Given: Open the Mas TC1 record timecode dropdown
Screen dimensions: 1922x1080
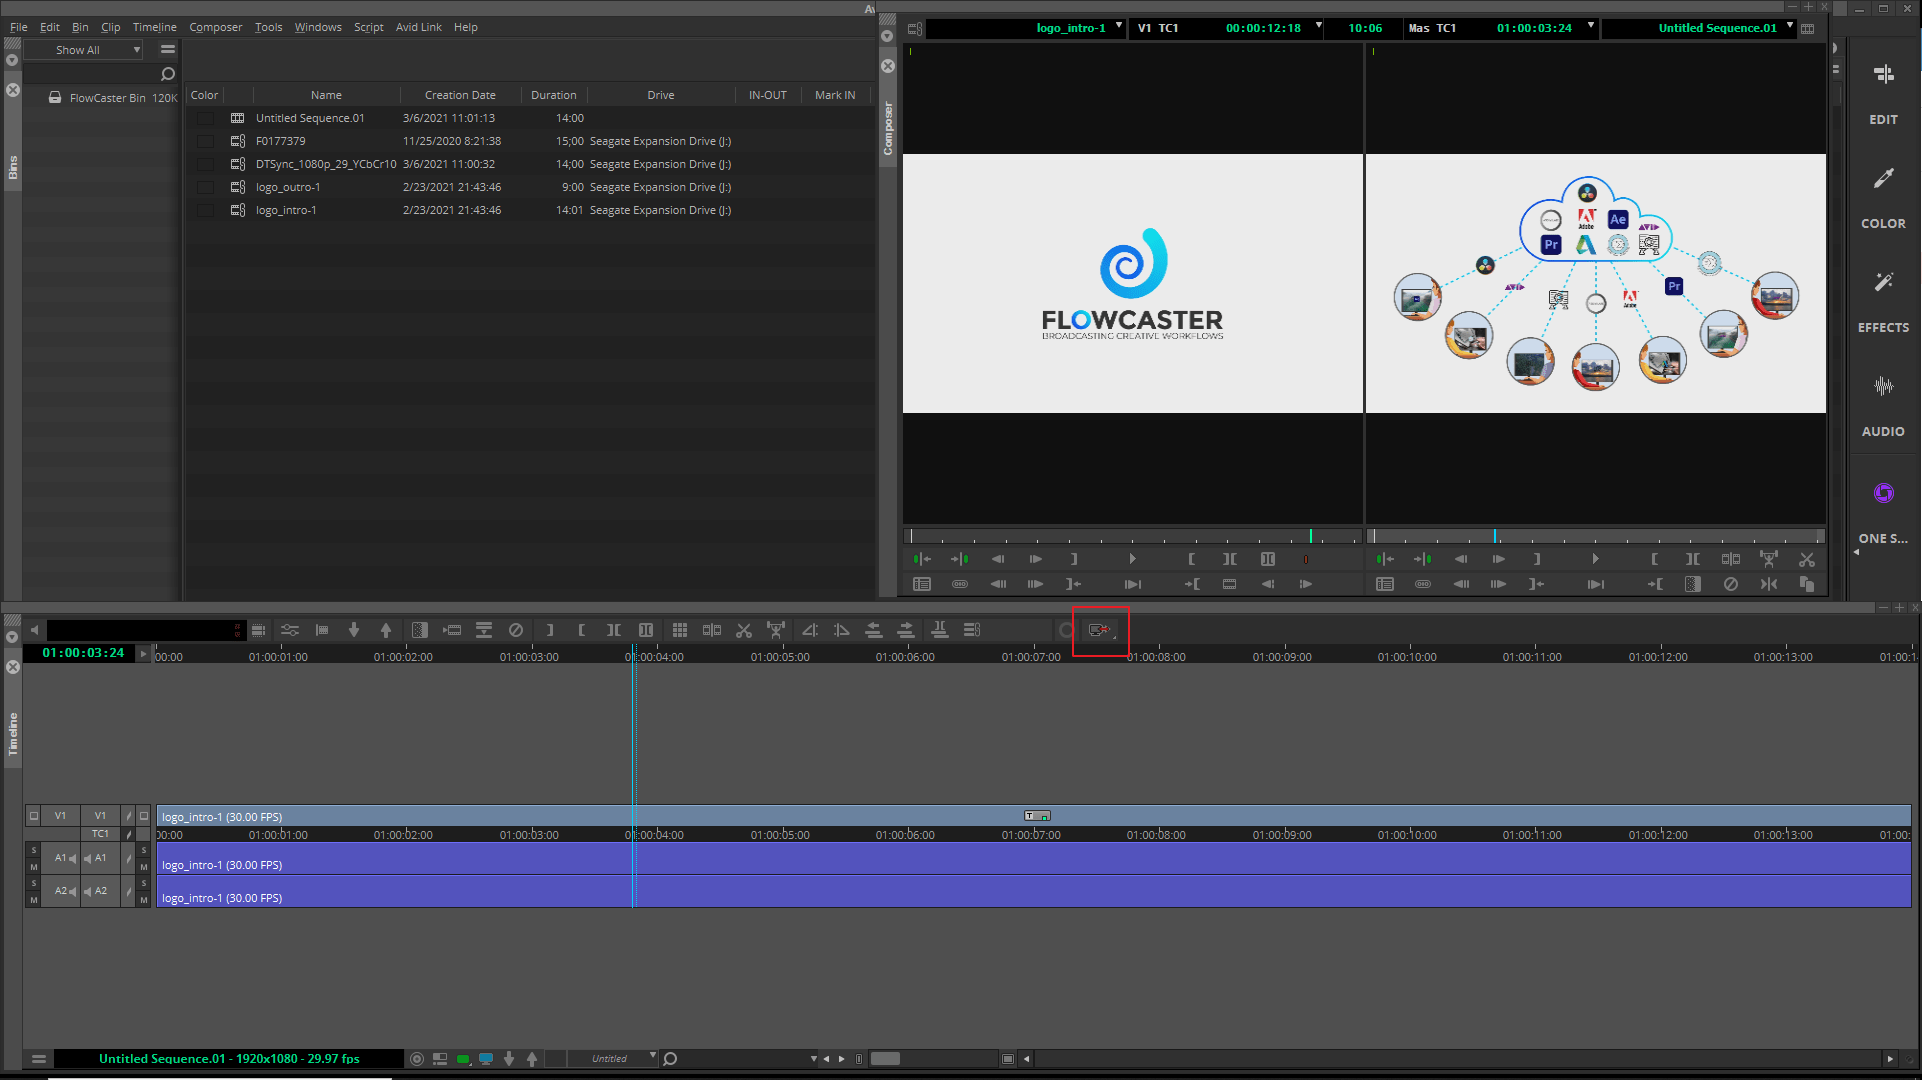Looking at the screenshot, I should [1591, 26].
